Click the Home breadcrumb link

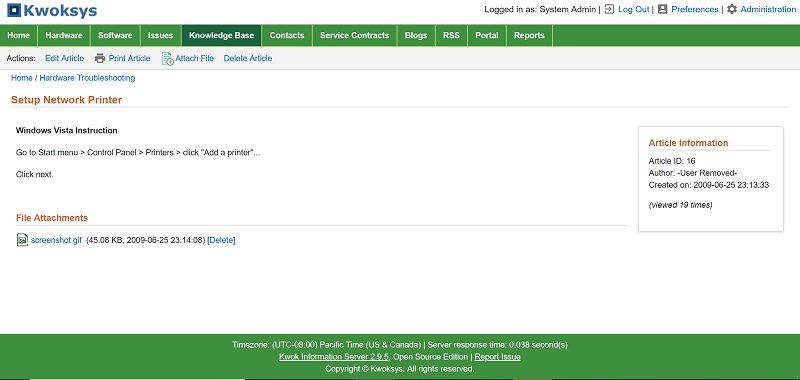pos(22,78)
